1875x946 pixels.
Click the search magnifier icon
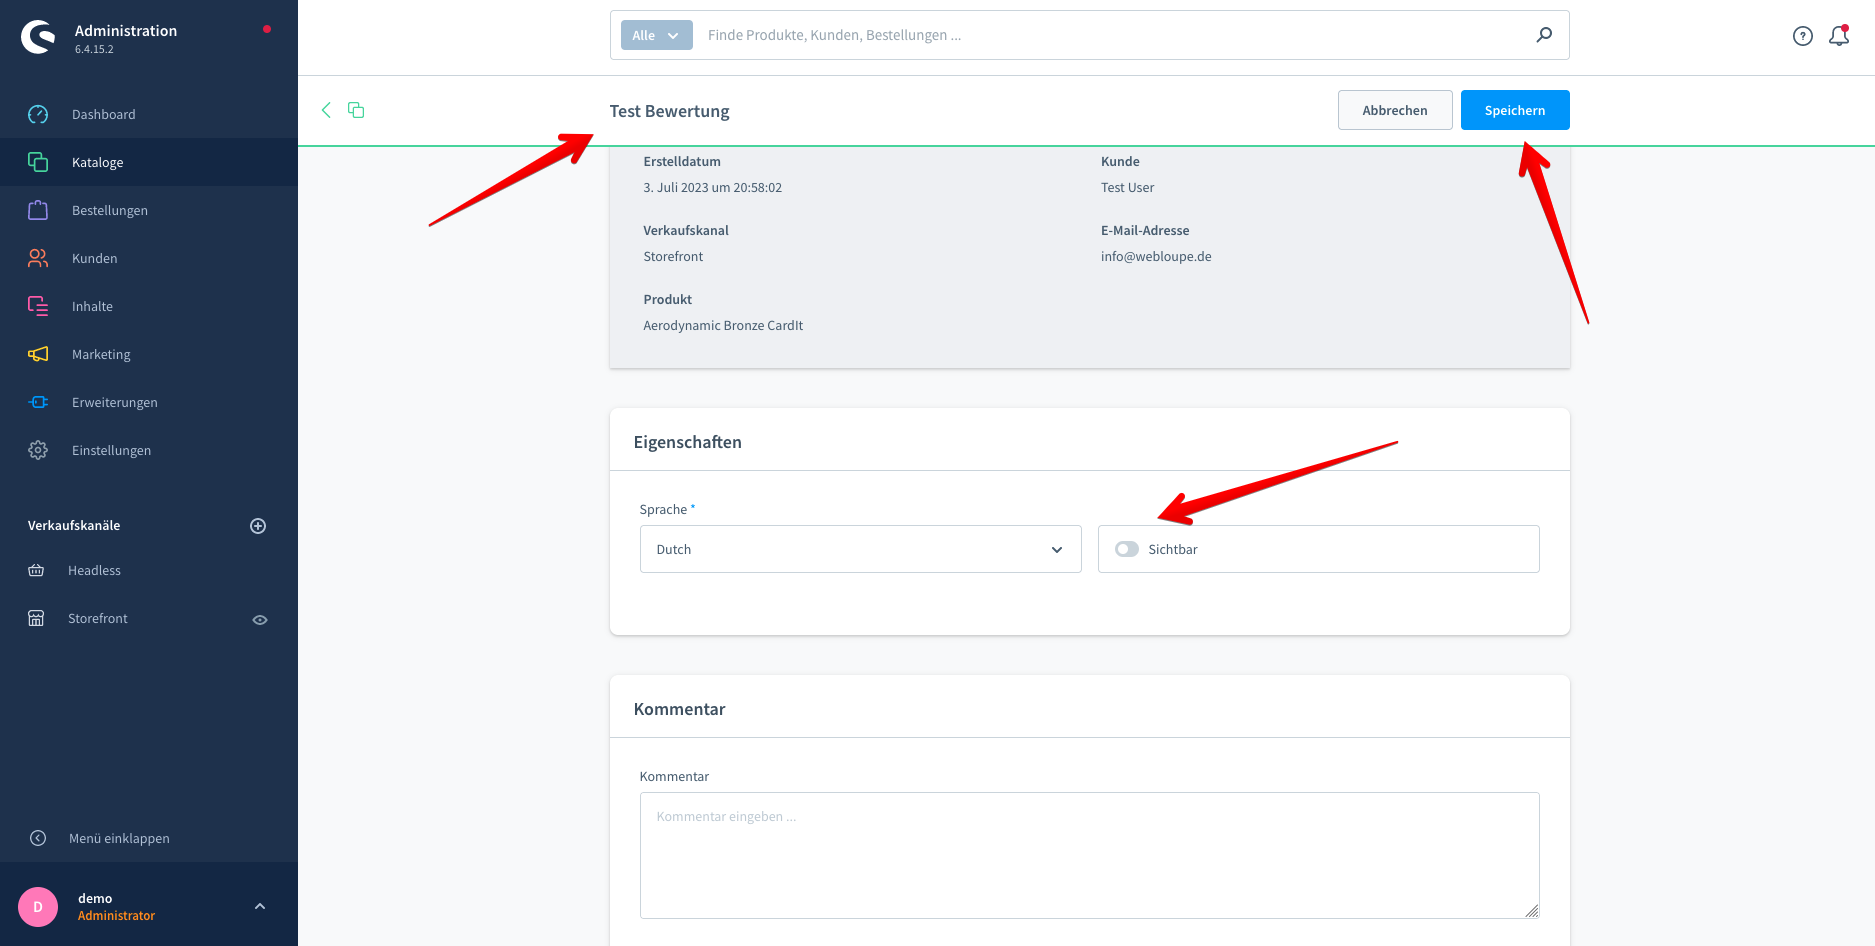click(x=1544, y=35)
